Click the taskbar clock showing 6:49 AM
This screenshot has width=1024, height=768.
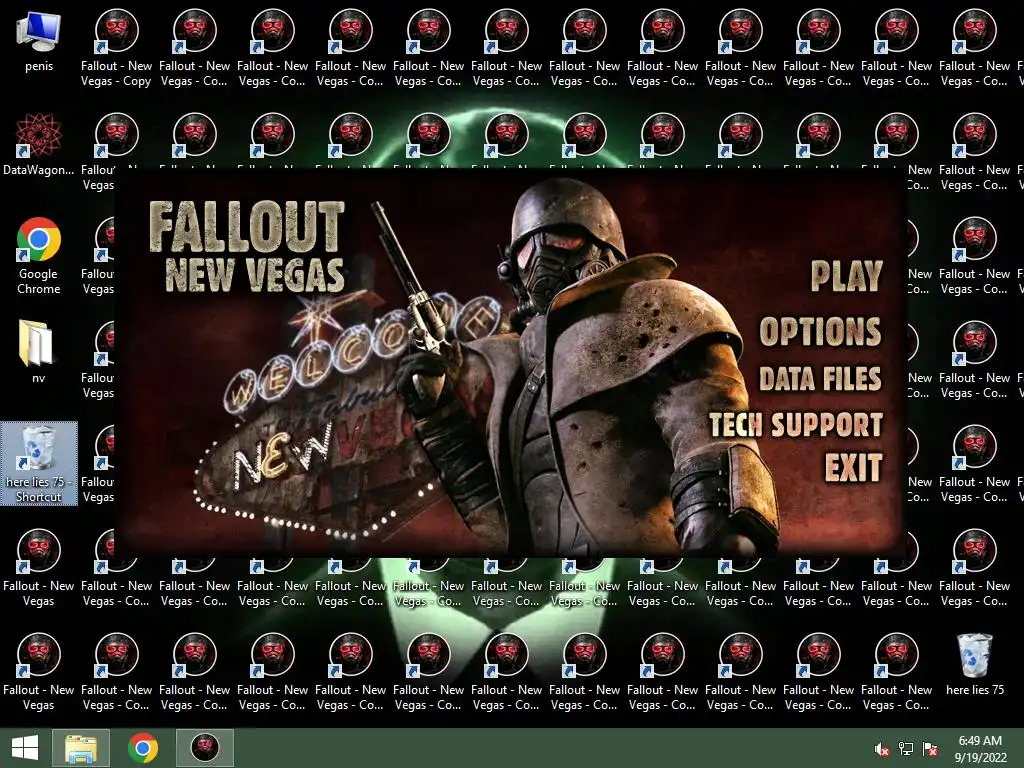point(980,748)
